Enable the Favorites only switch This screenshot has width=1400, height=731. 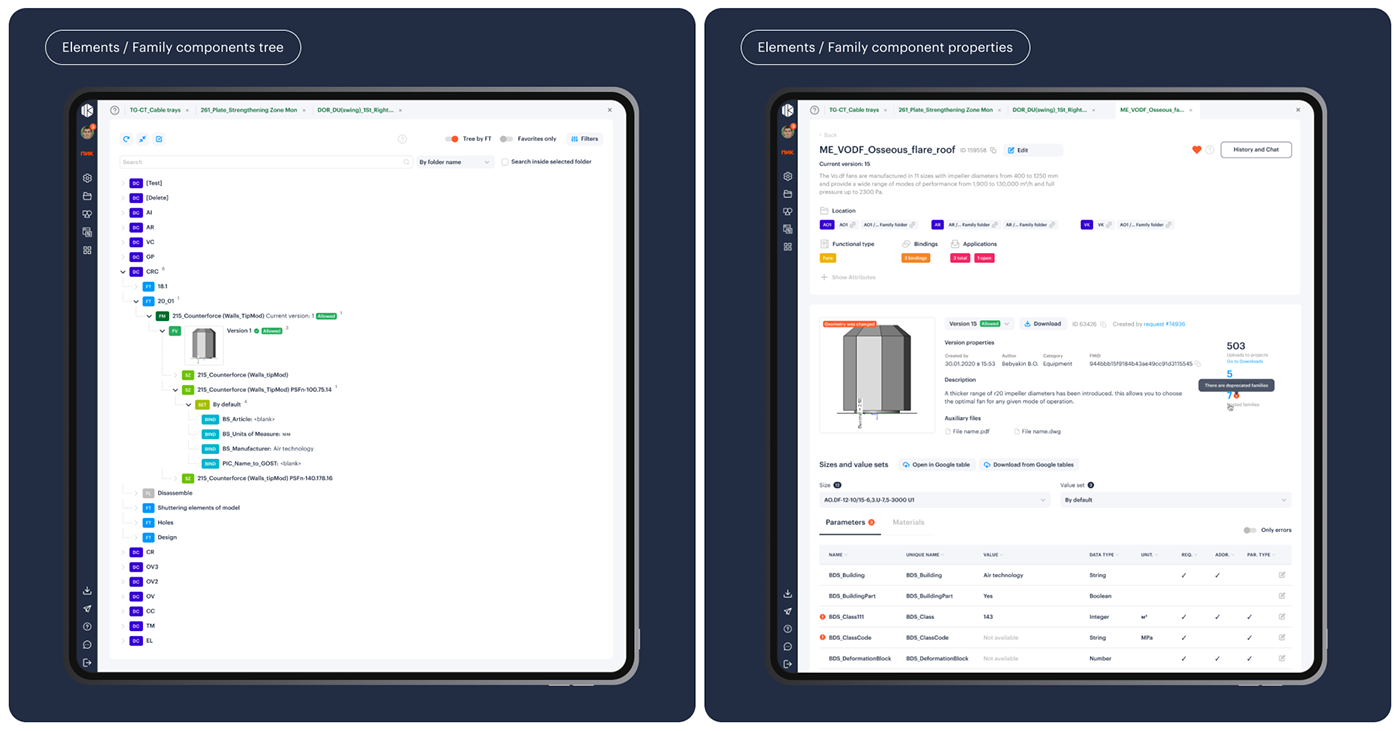pyautogui.click(x=506, y=139)
